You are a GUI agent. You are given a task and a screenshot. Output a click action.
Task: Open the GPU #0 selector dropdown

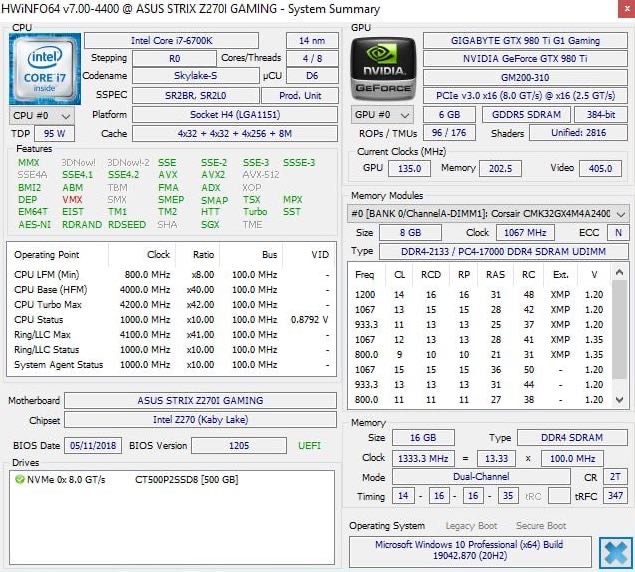[382, 115]
